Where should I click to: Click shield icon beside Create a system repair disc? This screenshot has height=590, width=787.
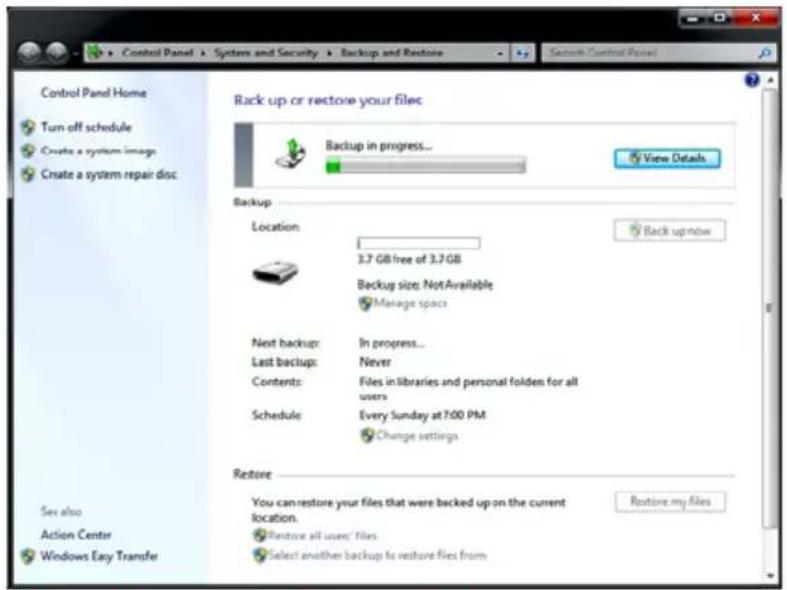(x=28, y=174)
